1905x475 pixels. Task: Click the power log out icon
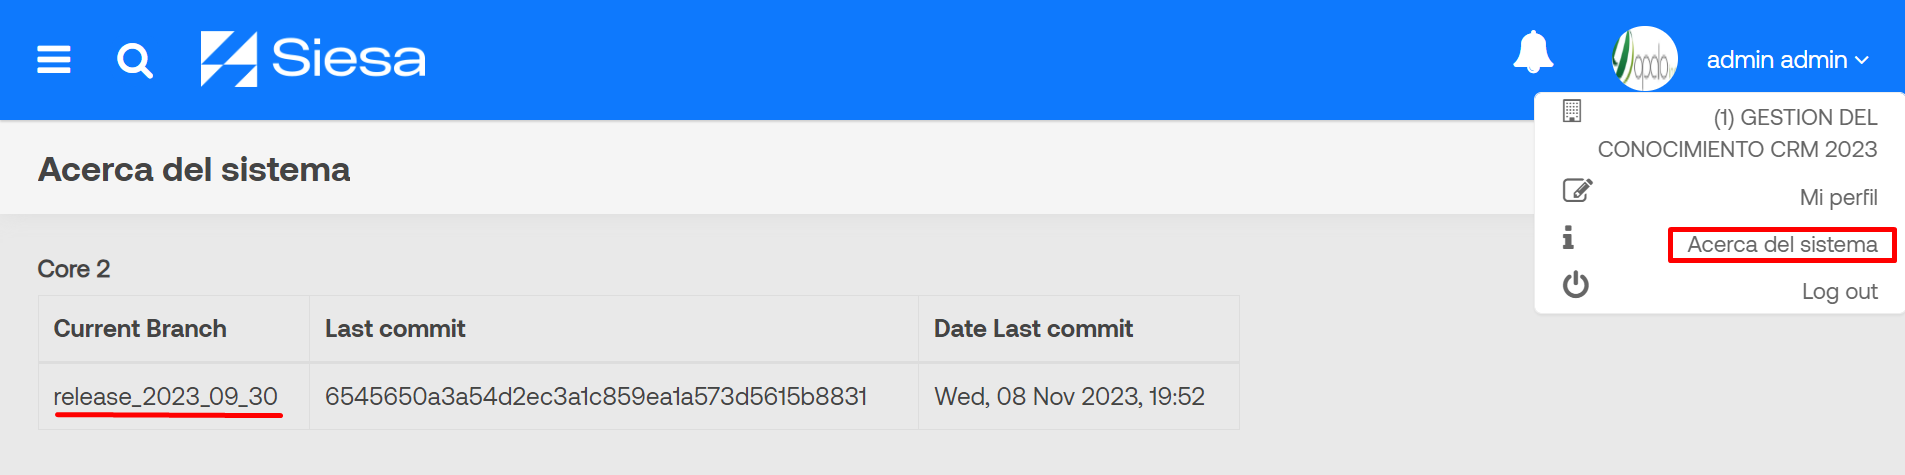click(x=1576, y=285)
